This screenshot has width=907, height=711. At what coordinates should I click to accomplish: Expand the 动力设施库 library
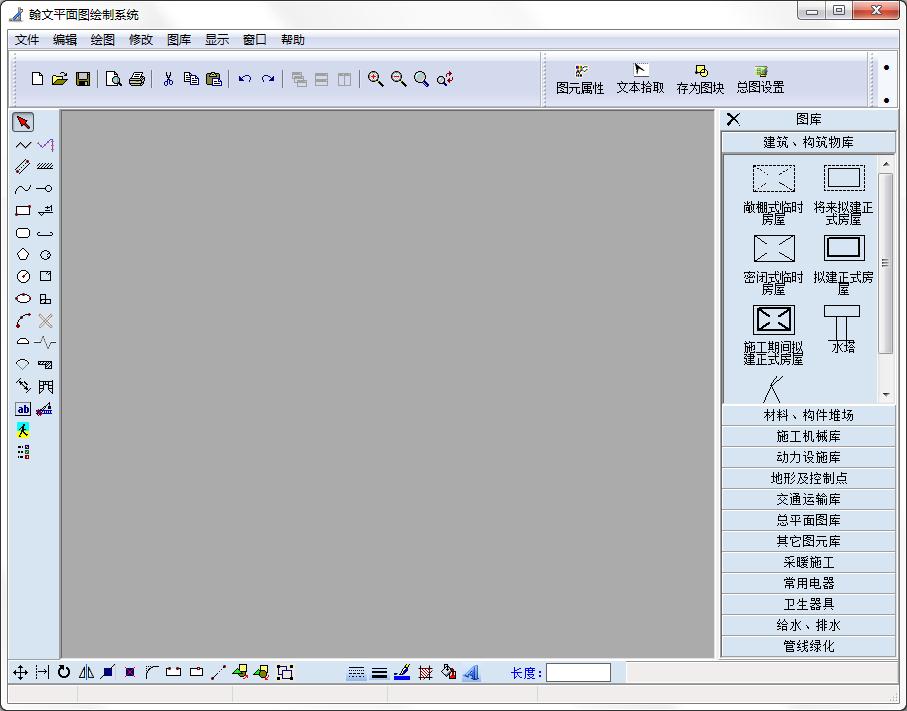[808, 457]
